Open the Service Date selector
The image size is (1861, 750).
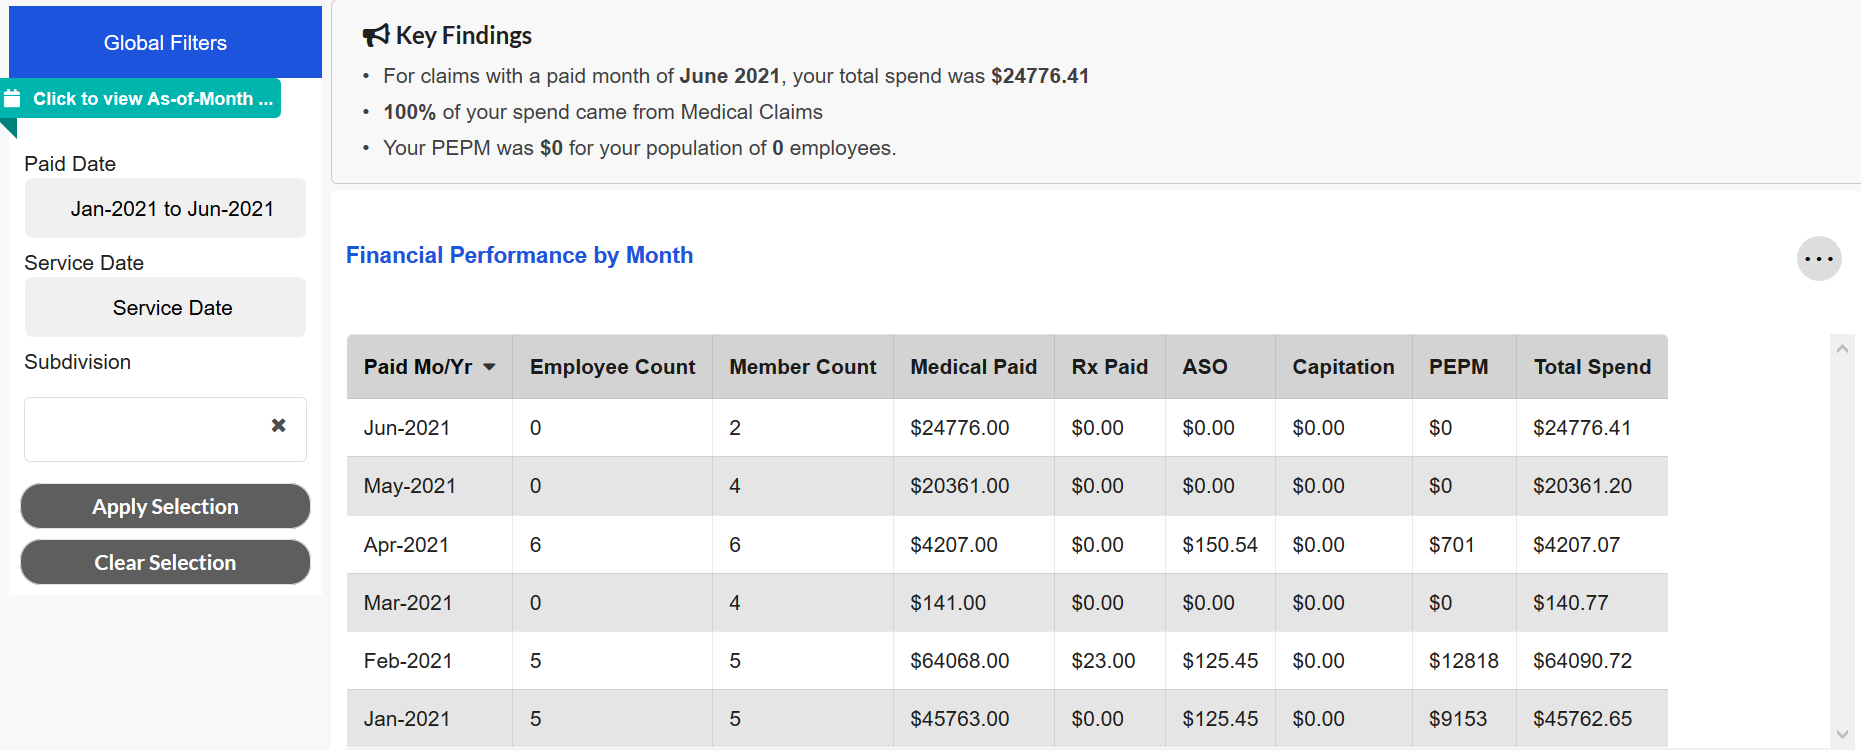(165, 308)
